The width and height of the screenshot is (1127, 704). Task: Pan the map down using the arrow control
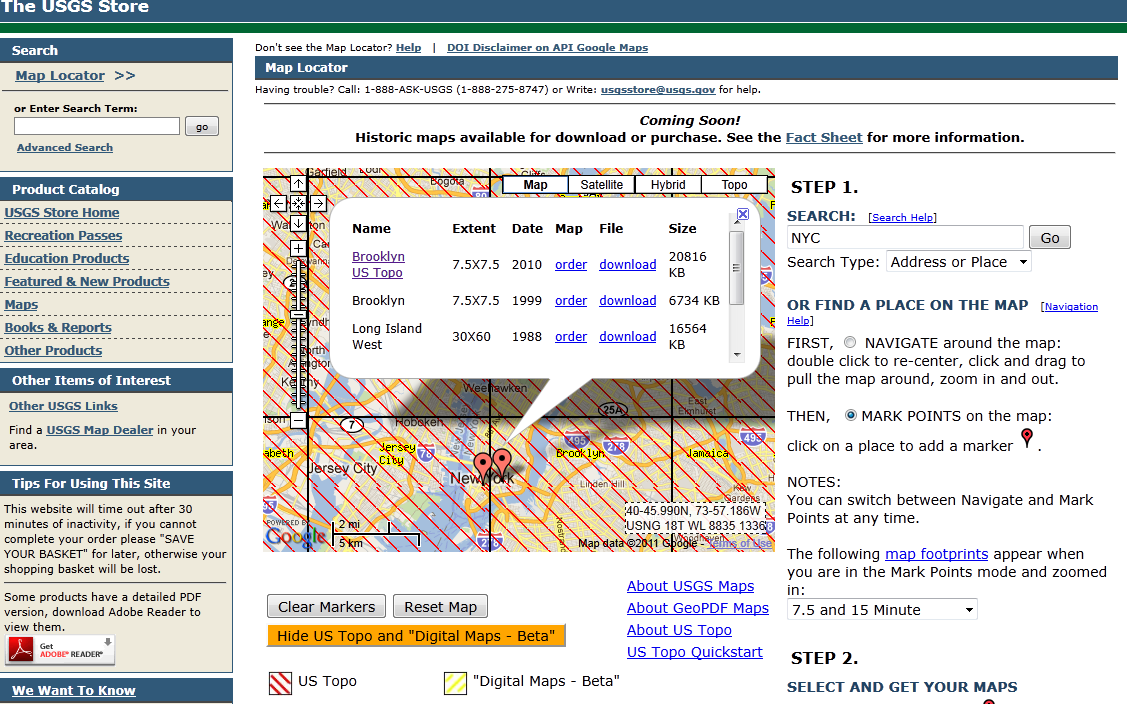tap(297, 222)
